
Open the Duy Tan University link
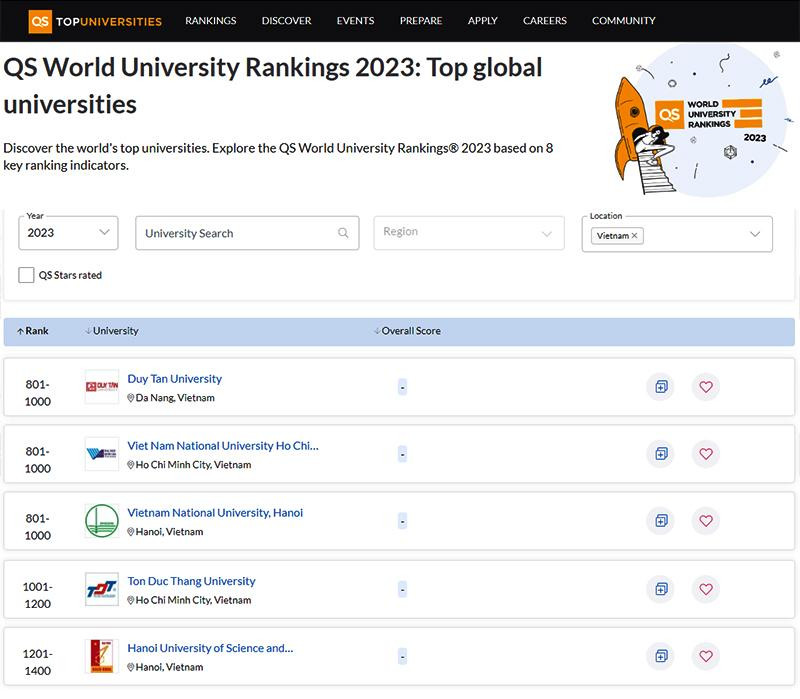tap(175, 379)
